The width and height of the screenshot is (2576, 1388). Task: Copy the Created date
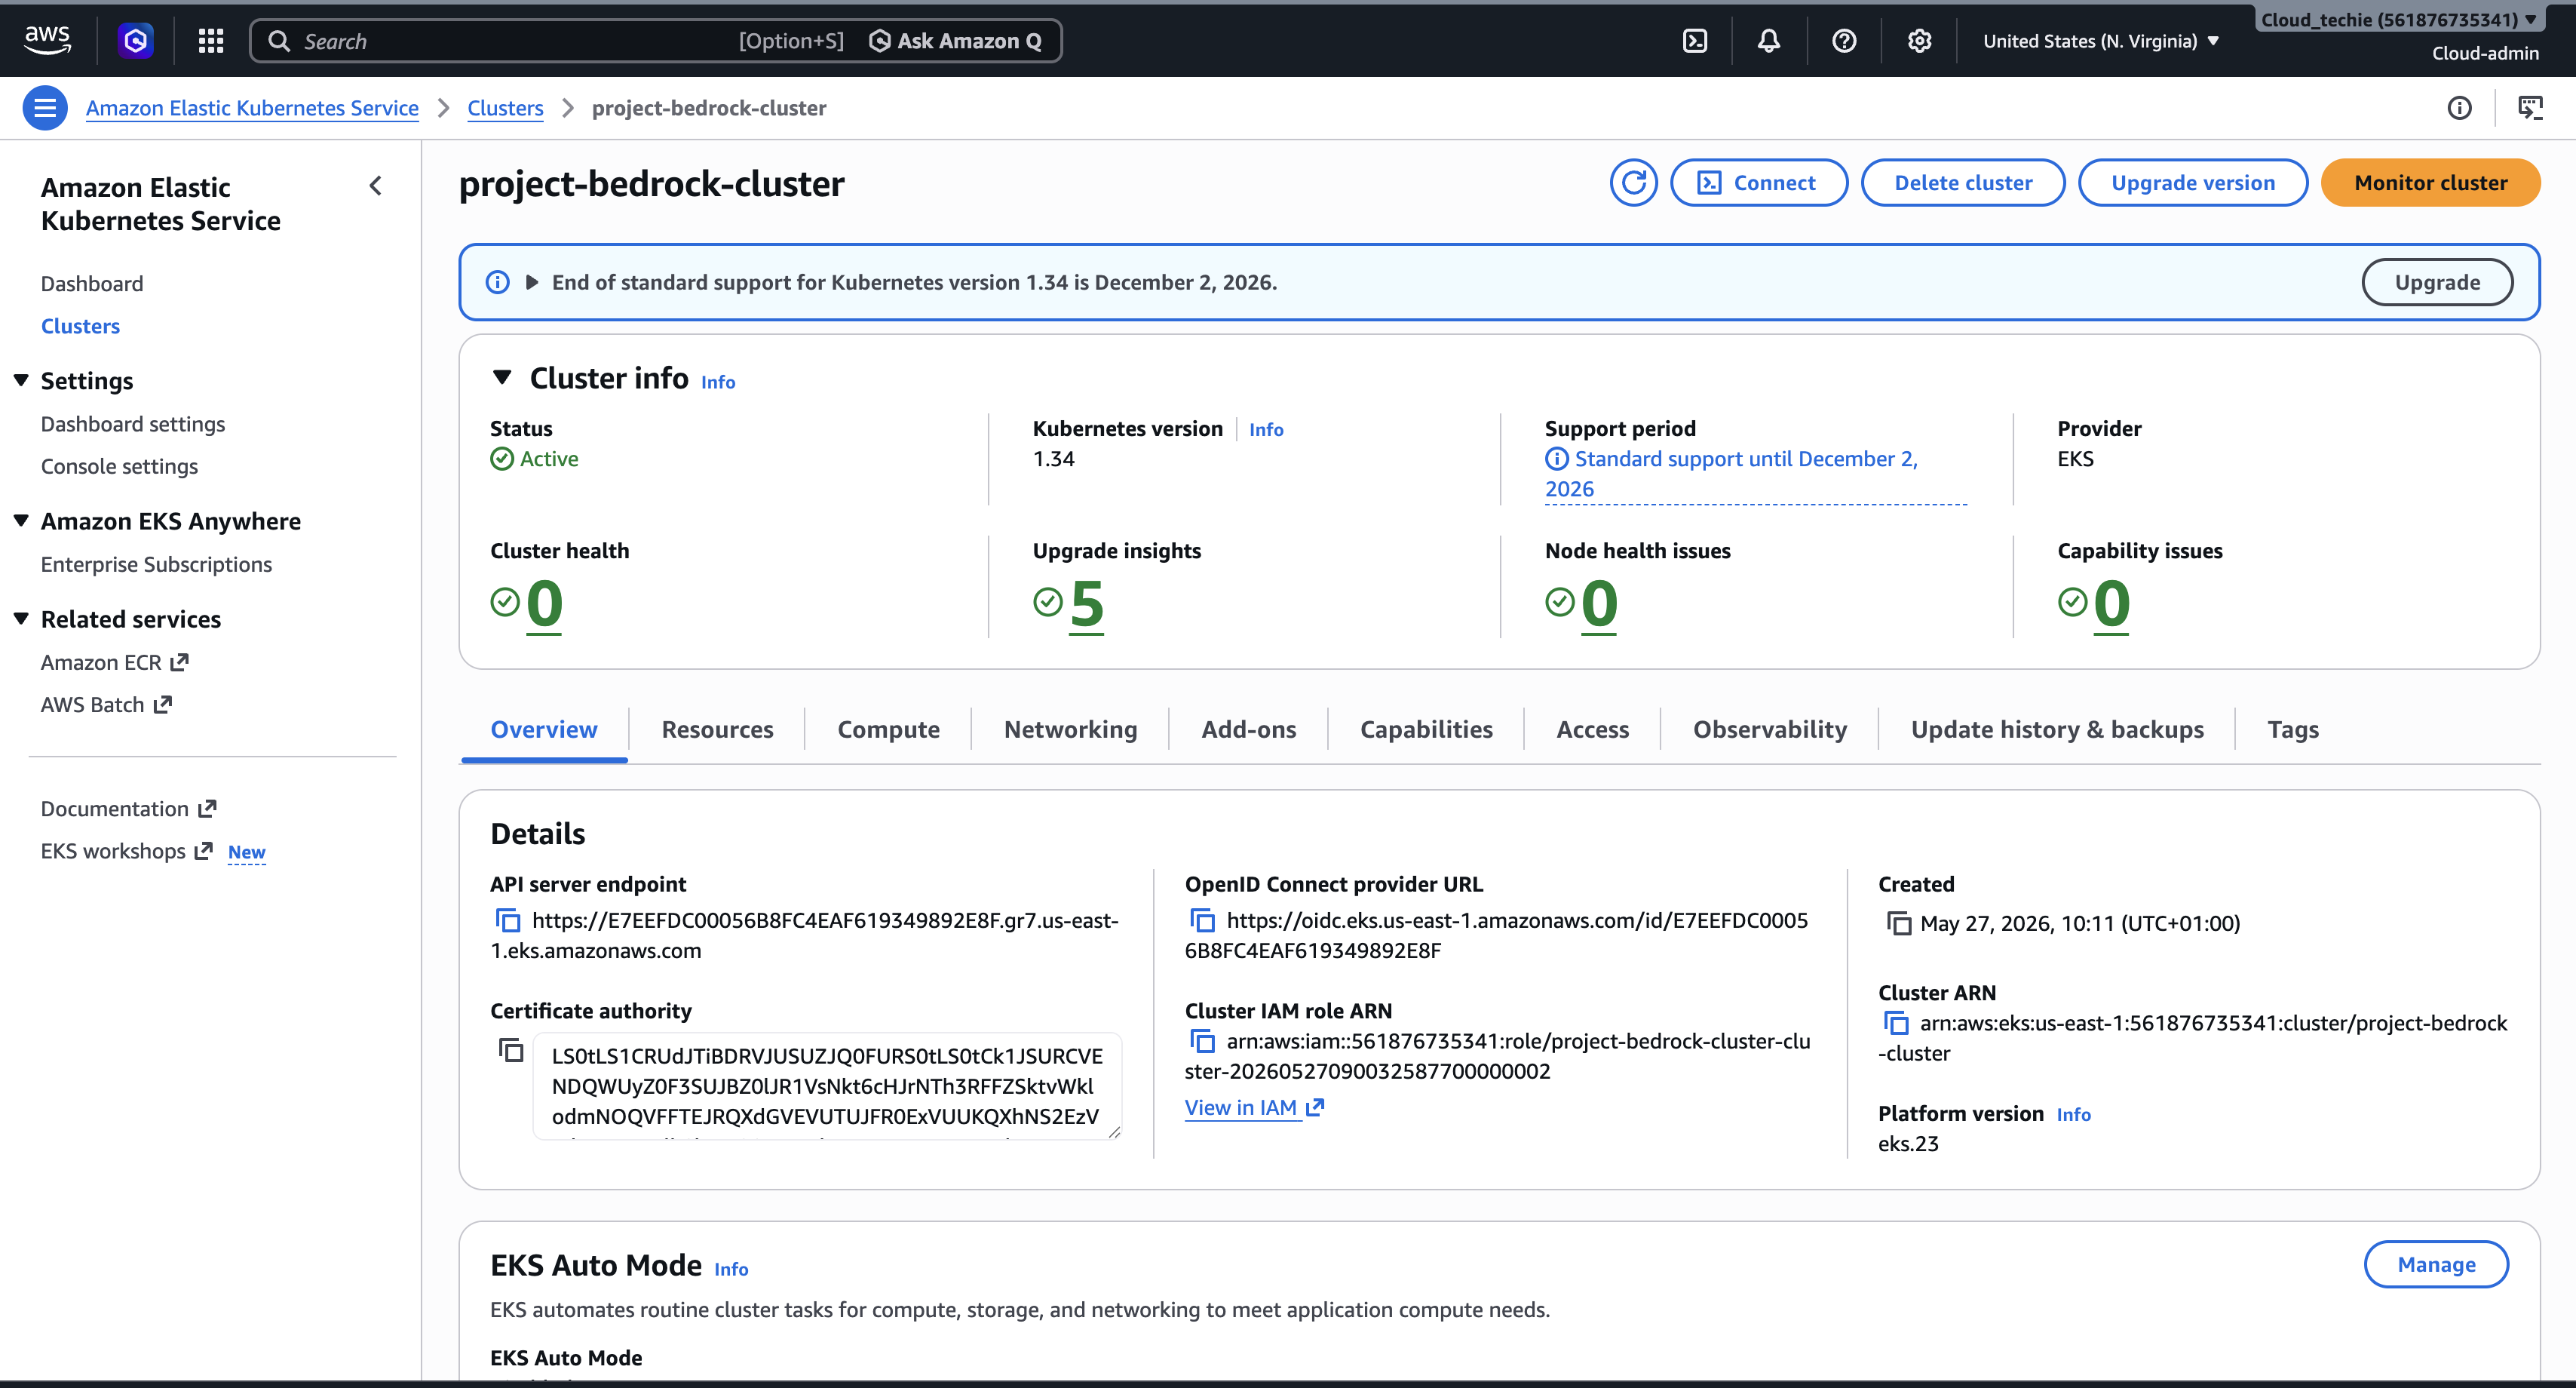coord(1898,923)
